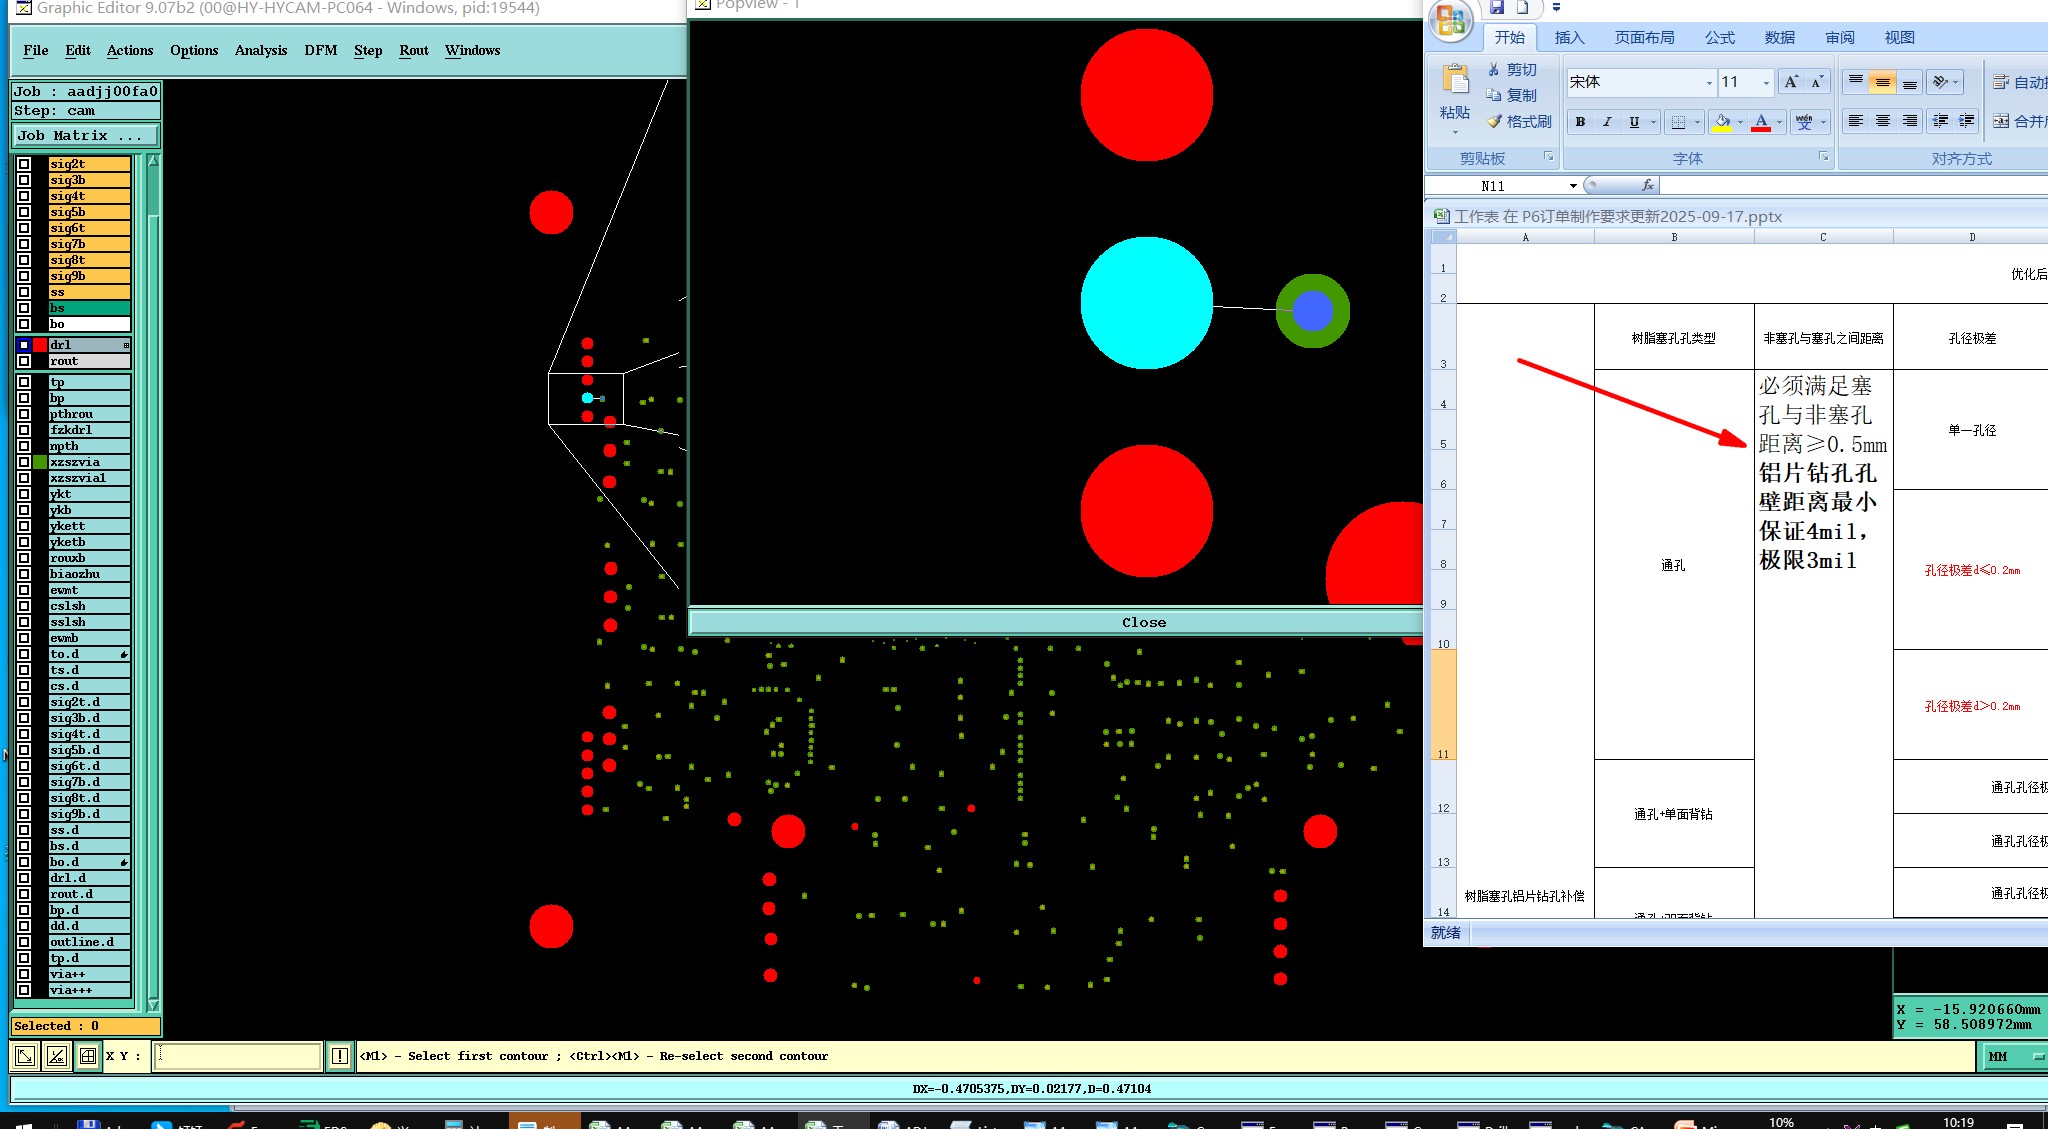Expand the font size 11 dropdown
Viewport: 2048px width, 1129px height.
(1766, 82)
